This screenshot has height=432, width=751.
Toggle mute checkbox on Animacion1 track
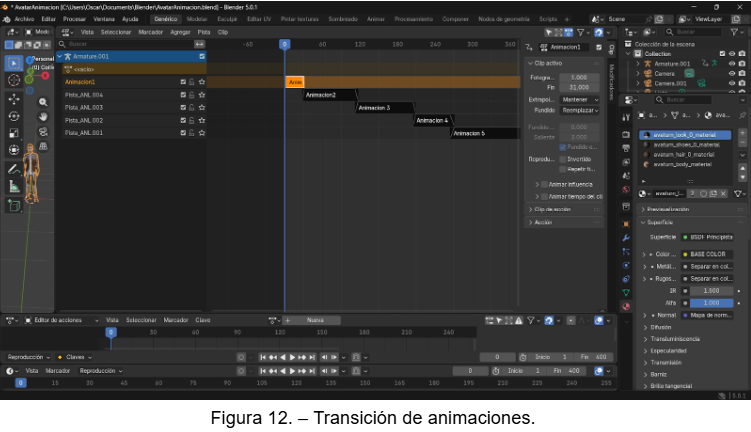coord(183,82)
